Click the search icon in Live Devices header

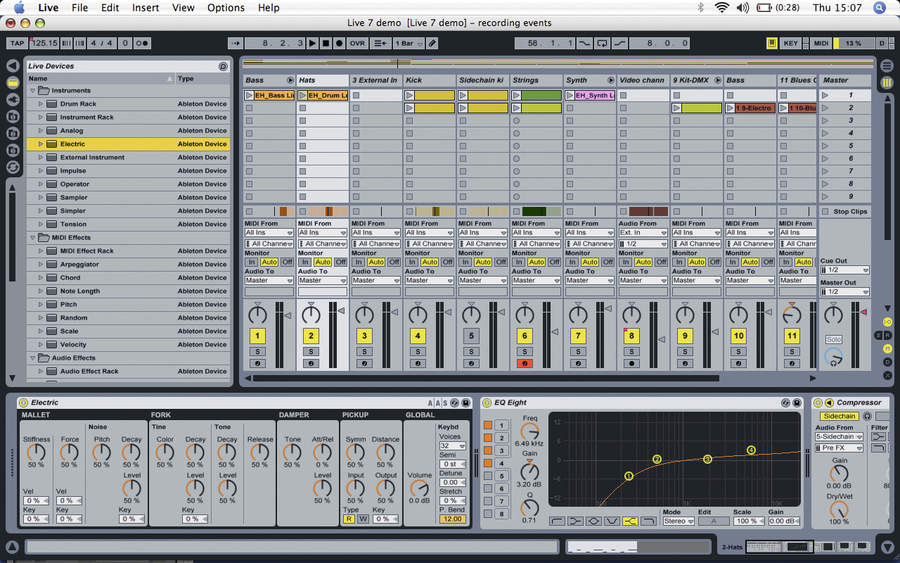[x=223, y=67]
